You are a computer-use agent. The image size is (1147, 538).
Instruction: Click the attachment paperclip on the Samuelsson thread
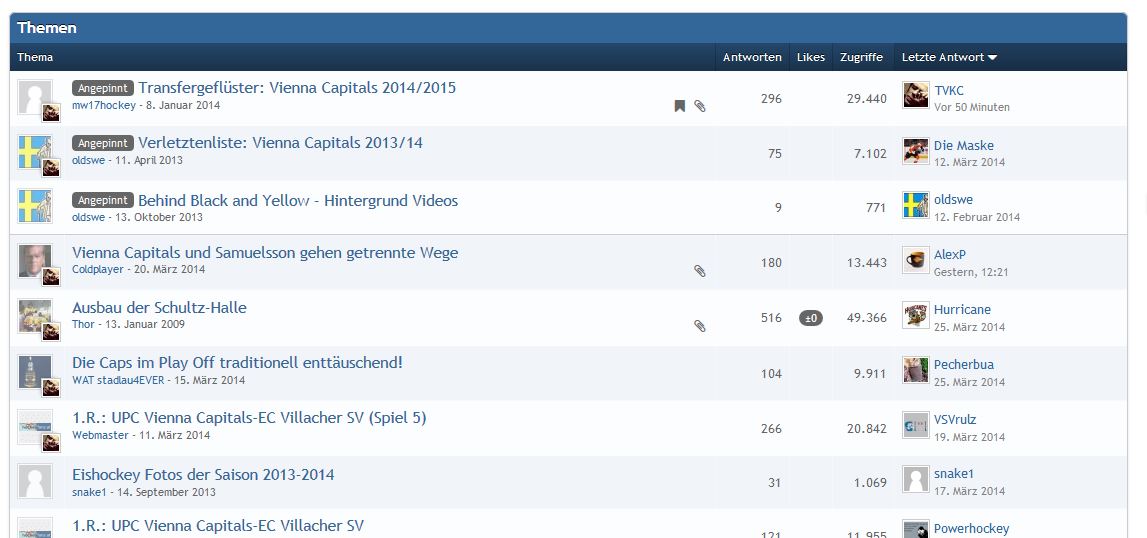700,271
